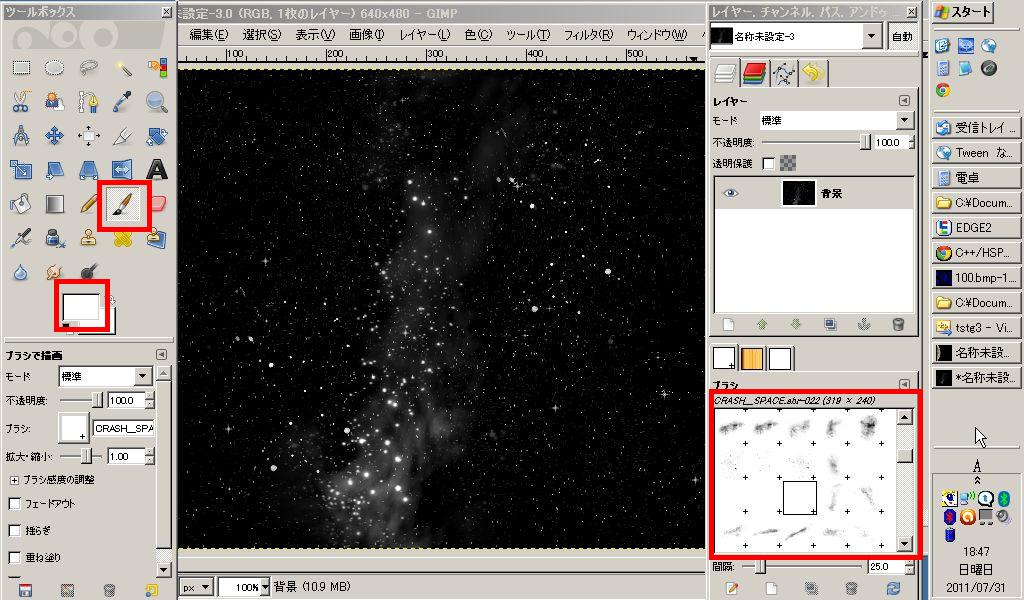
Task: Select the Paths pen tool
Action: 89,101
